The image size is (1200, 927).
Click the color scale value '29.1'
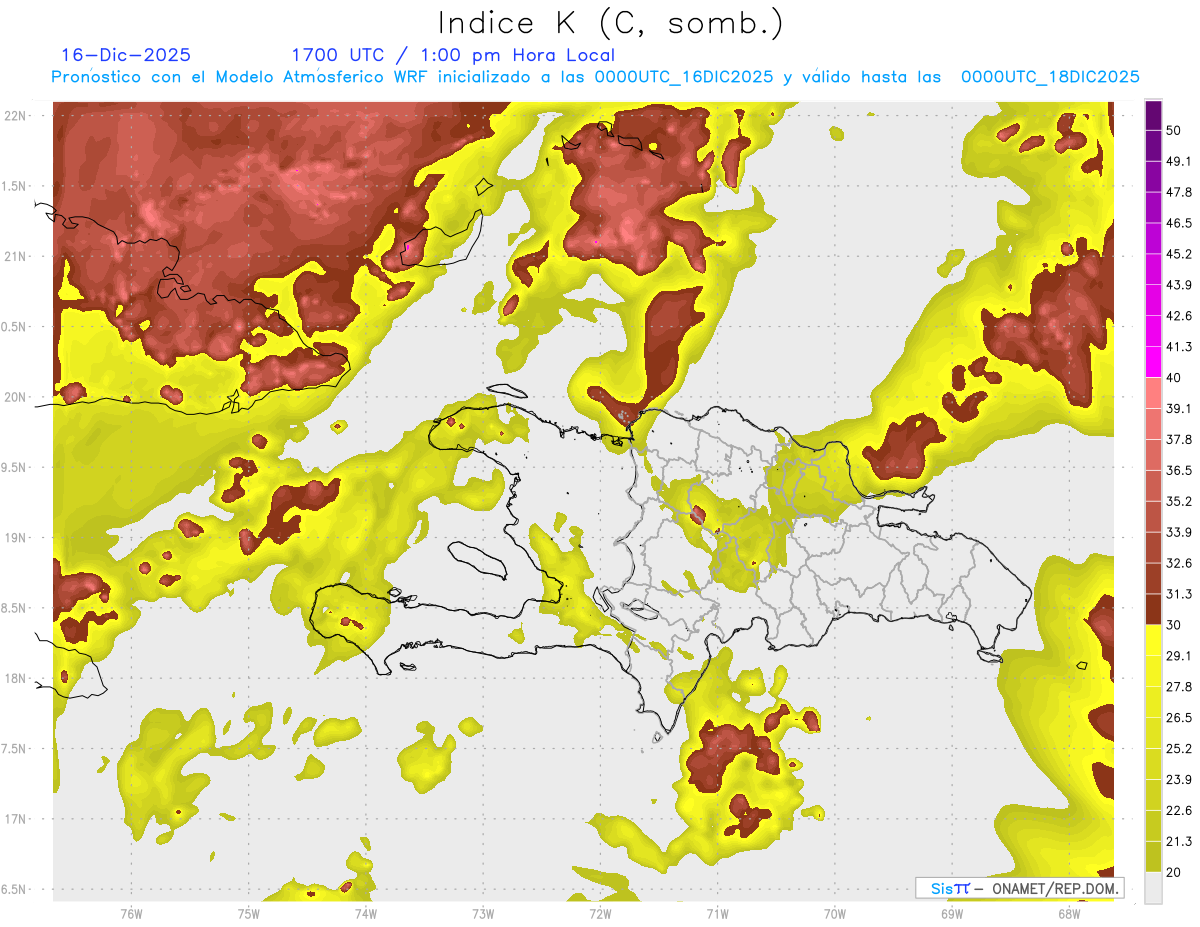click(x=1179, y=656)
